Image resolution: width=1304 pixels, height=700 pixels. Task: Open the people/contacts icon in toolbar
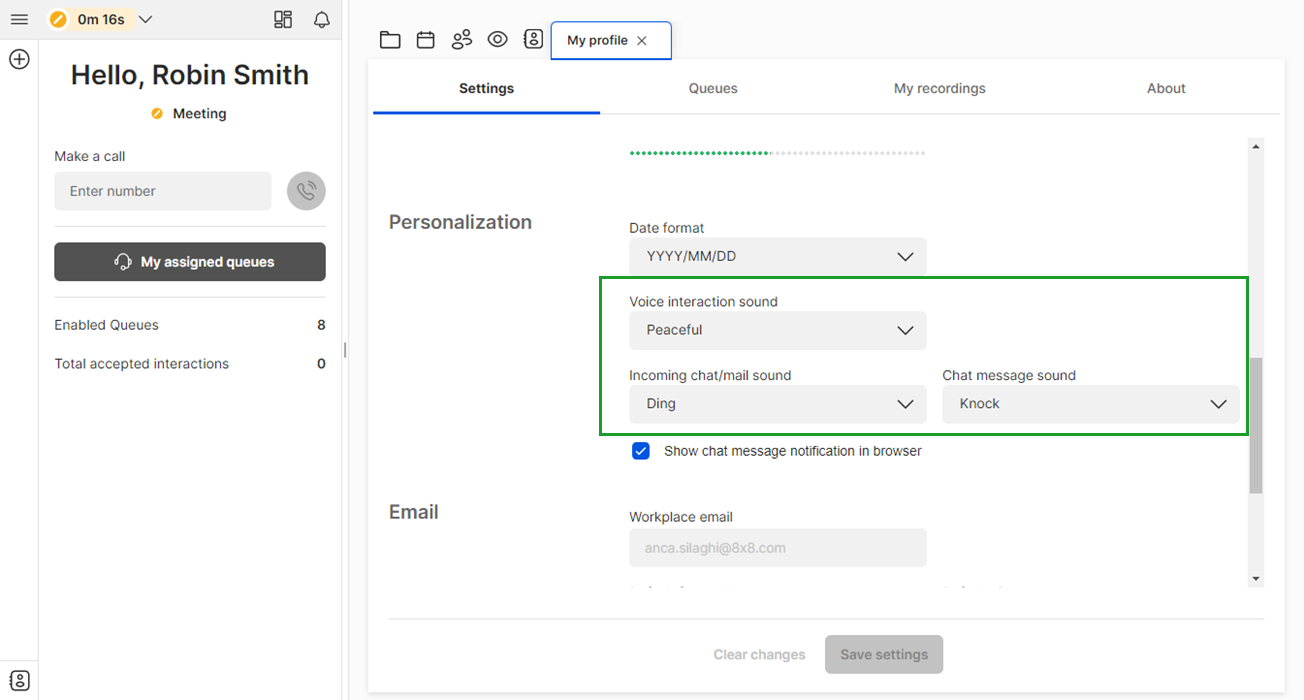click(x=461, y=40)
